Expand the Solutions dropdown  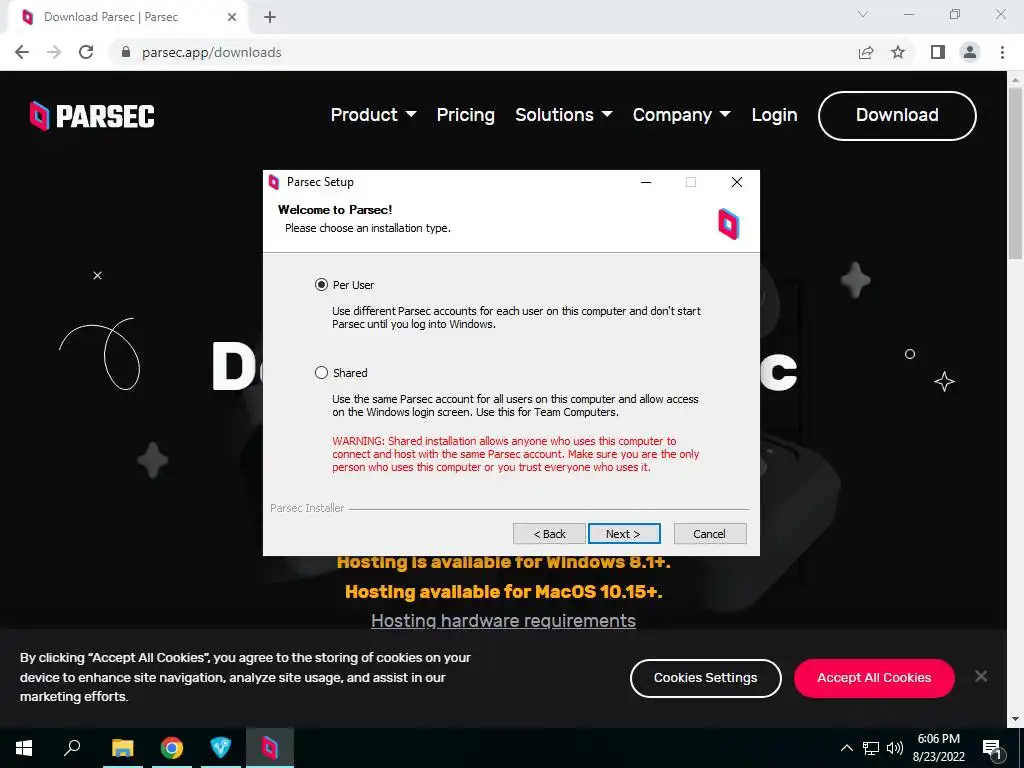coord(564,115)
